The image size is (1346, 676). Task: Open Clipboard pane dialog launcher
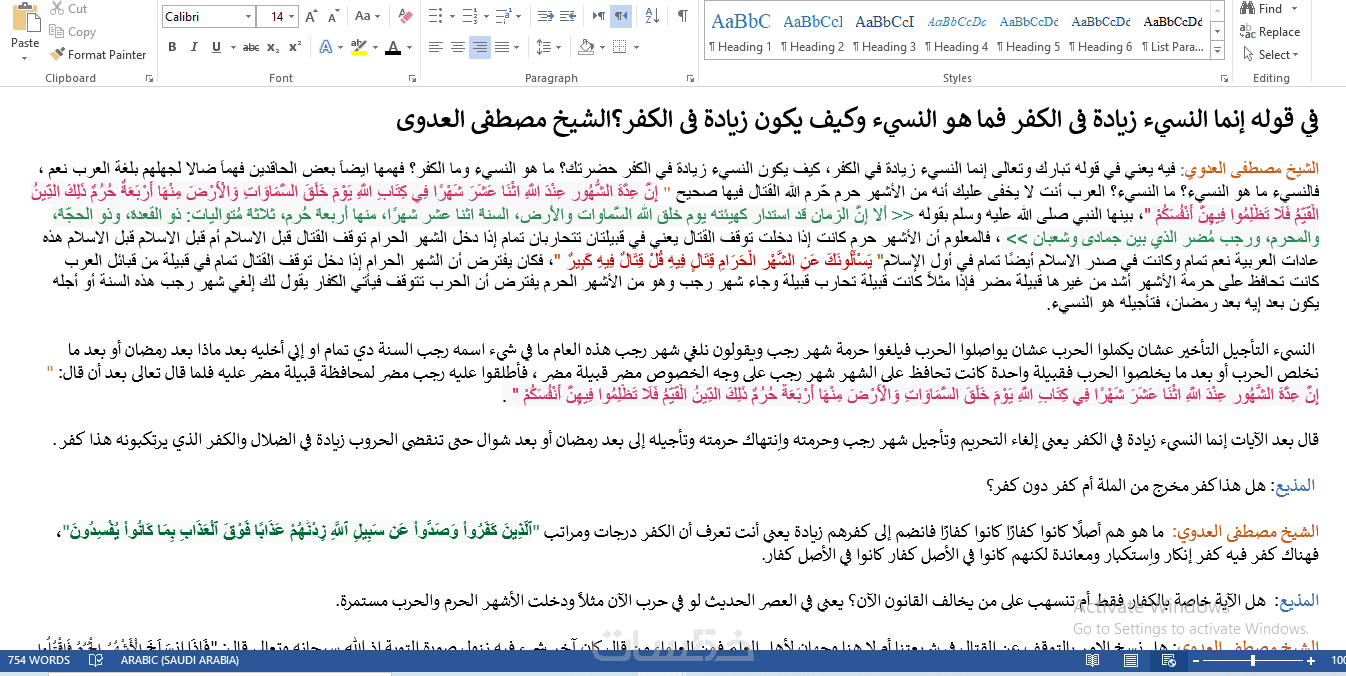tap(149, 78)
